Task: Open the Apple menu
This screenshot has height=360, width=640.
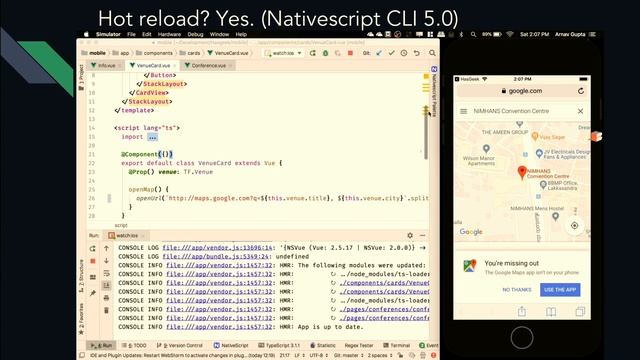Action: pos(86,34)
